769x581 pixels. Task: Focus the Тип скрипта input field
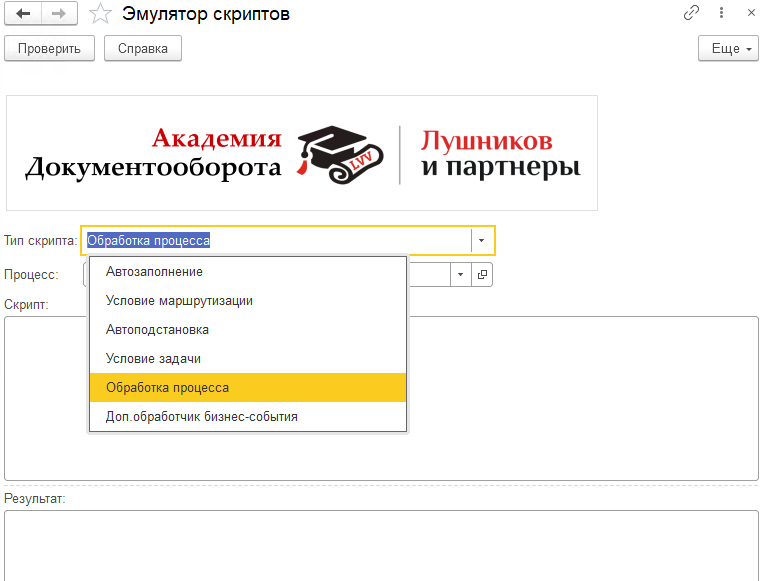[x=276, y=240]
